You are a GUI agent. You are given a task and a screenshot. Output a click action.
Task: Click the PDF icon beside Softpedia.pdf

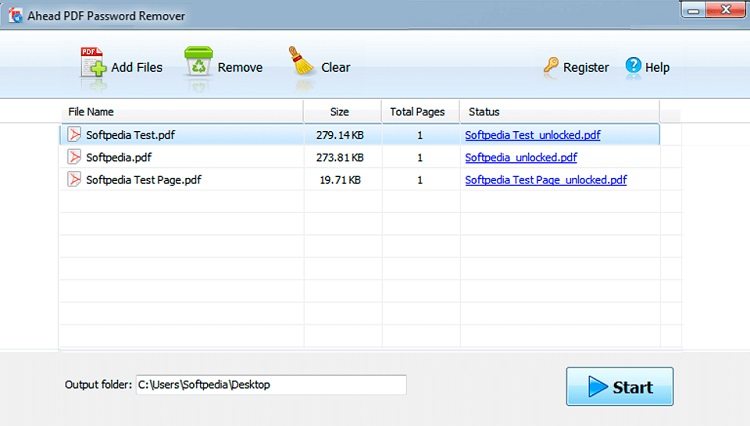[x=74, y=157]
